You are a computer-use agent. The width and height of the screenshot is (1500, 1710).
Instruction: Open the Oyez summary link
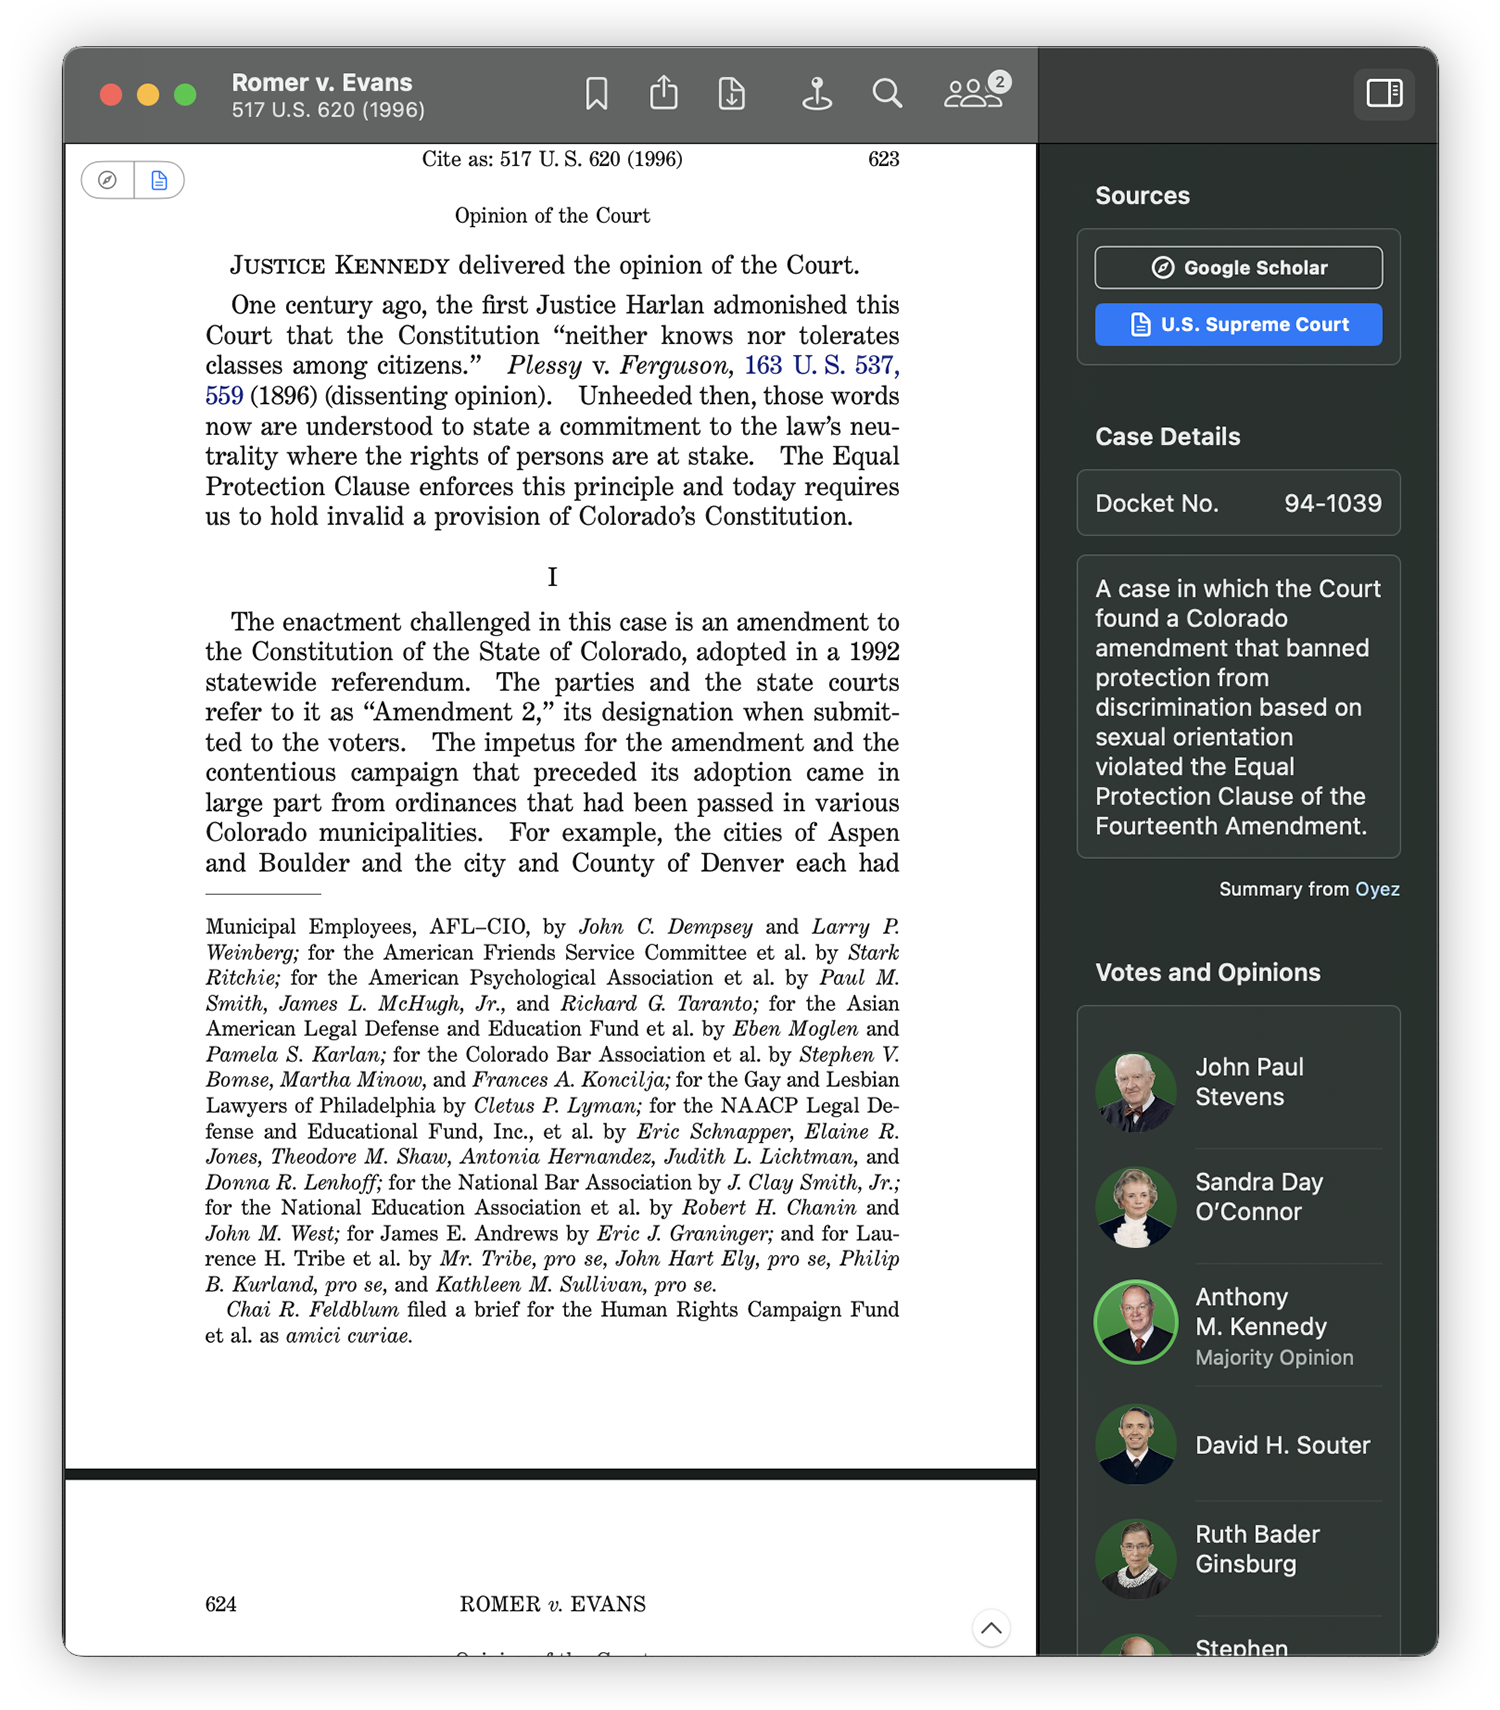pos(1377,889)
